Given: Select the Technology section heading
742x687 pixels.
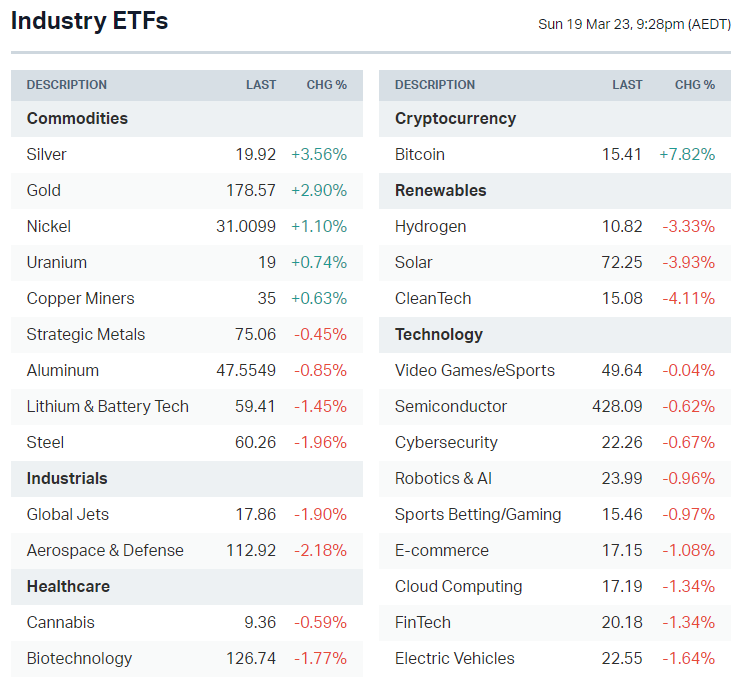Looking at the screenshot, I should (439, 334).
